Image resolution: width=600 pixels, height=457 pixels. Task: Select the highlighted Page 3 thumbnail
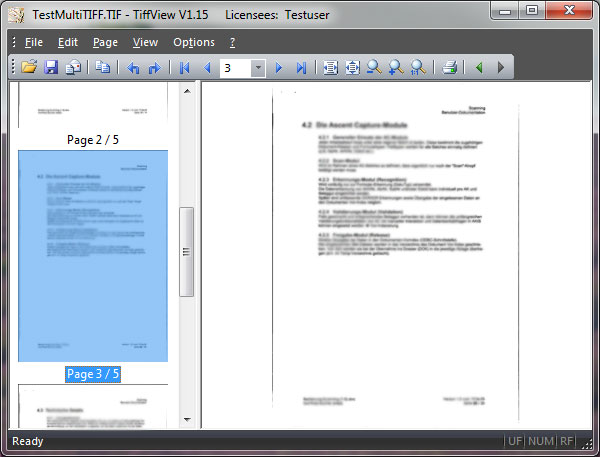(93, 256)
